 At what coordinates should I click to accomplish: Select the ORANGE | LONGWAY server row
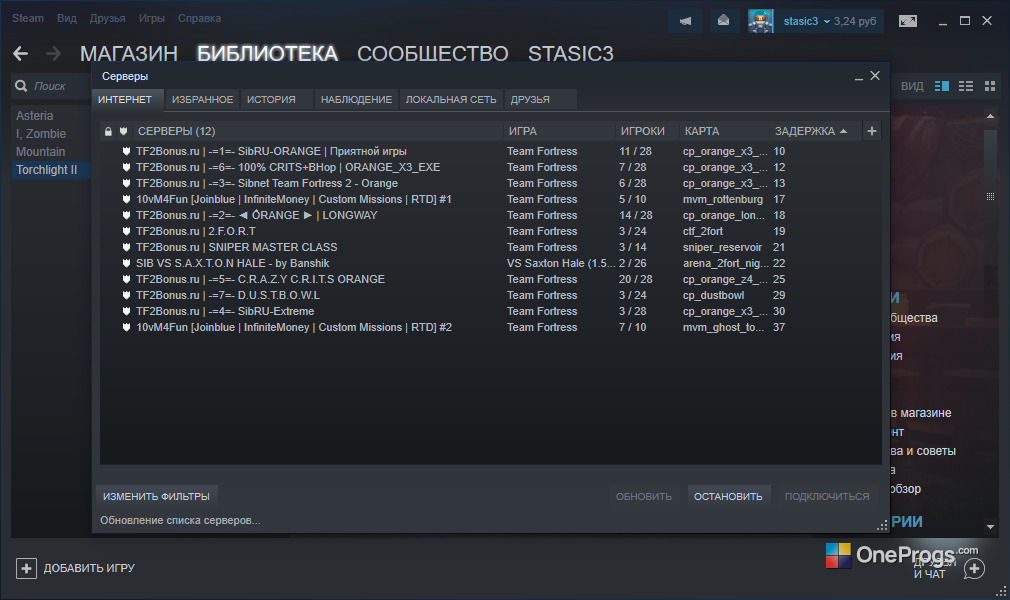coord(491,215)
